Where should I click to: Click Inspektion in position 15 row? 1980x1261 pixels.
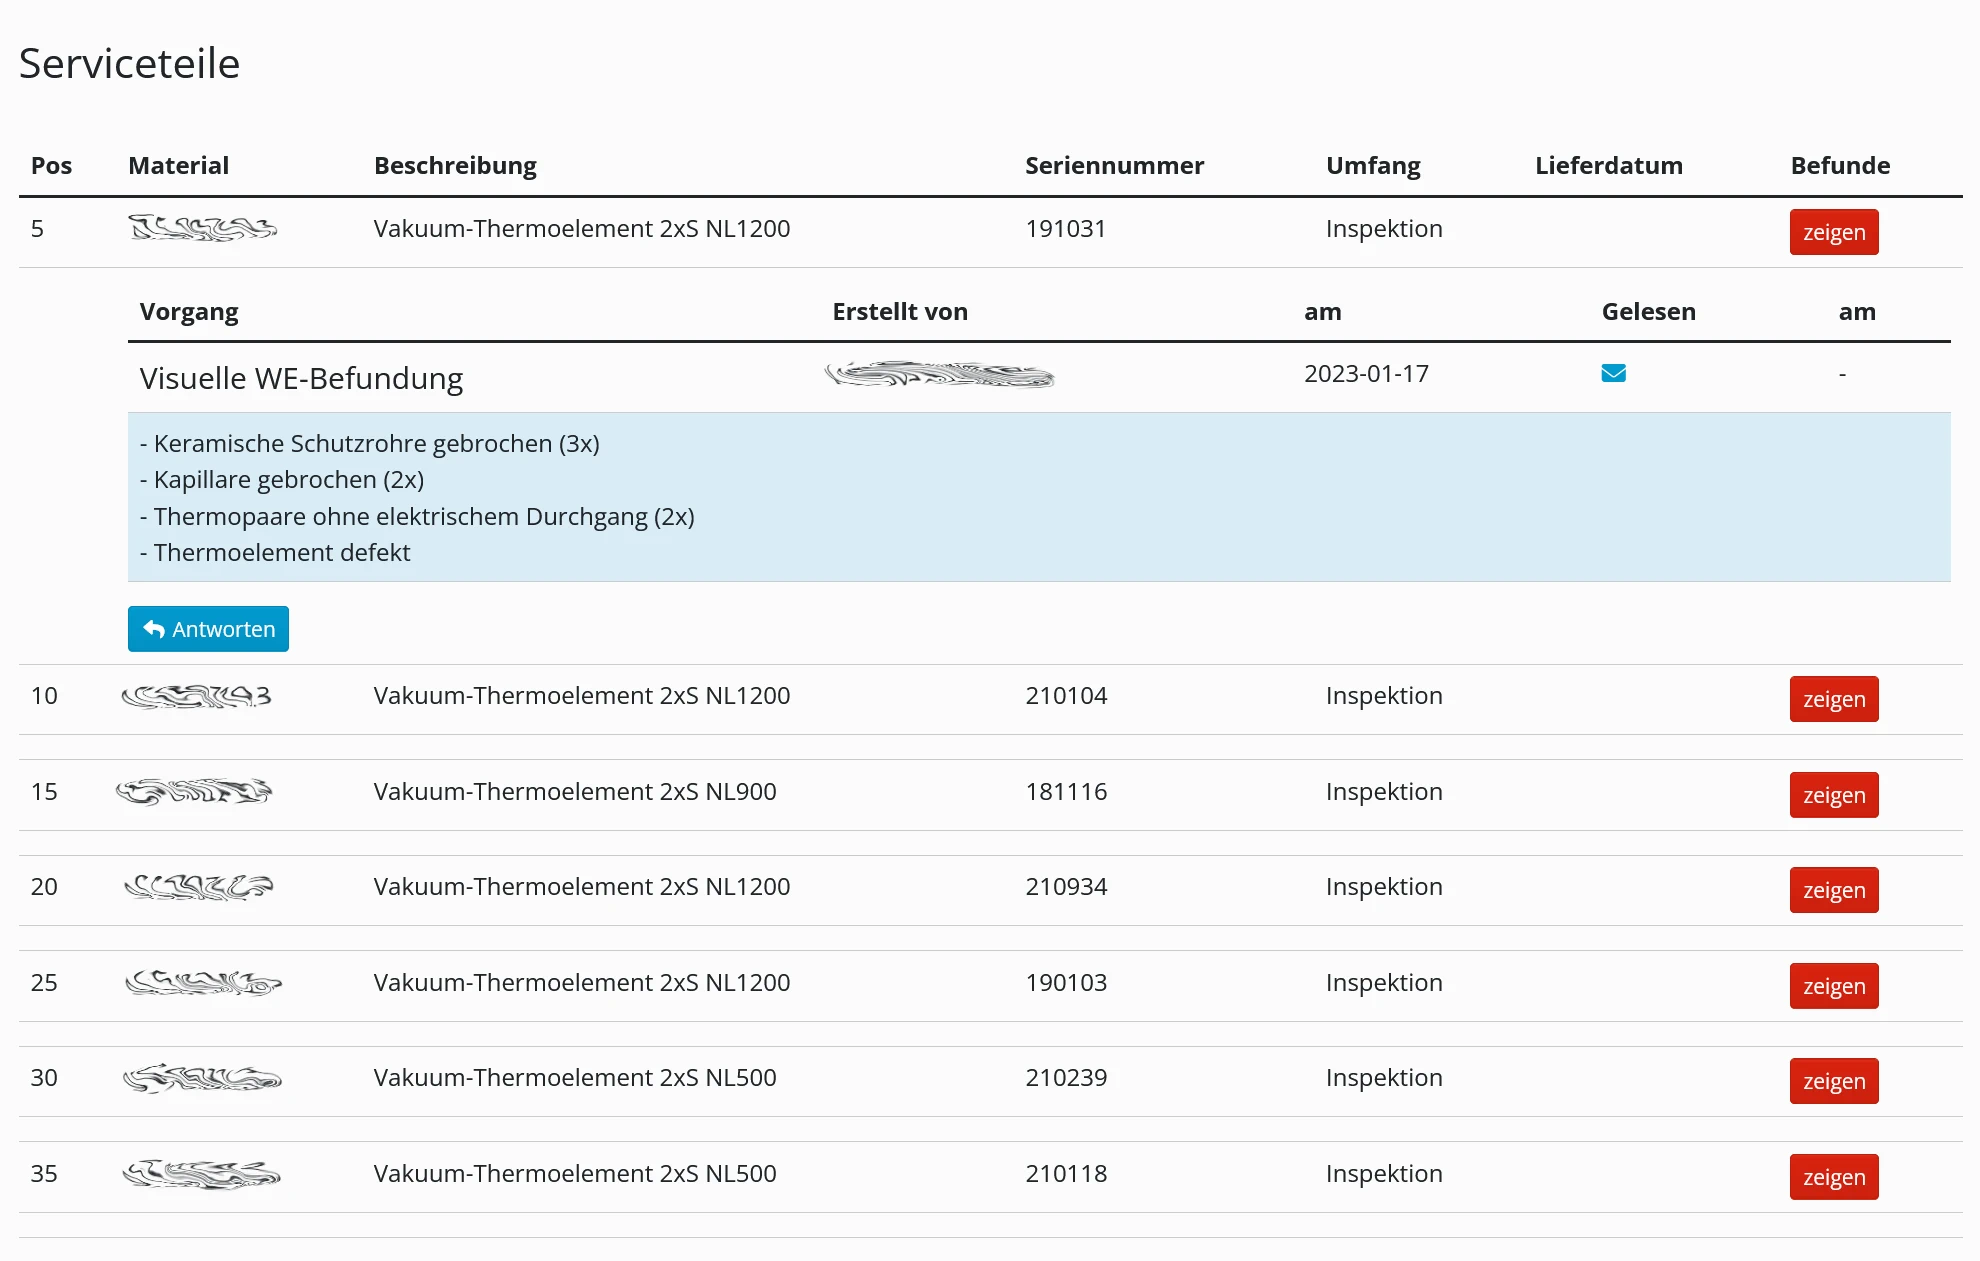pos(1384,791)
